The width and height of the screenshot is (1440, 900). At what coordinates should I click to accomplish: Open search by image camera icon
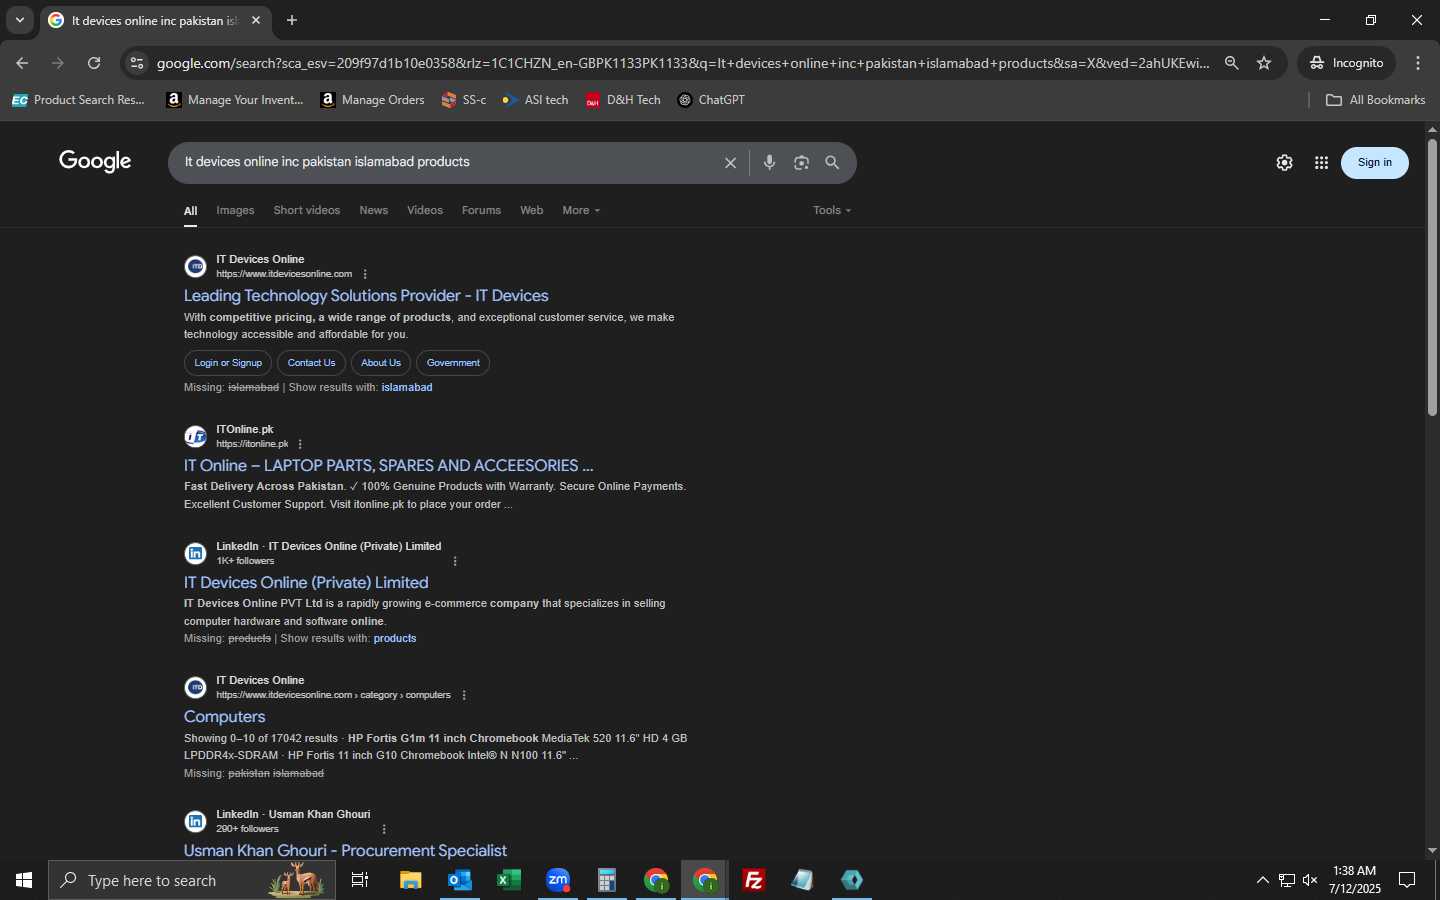[801, 163]
